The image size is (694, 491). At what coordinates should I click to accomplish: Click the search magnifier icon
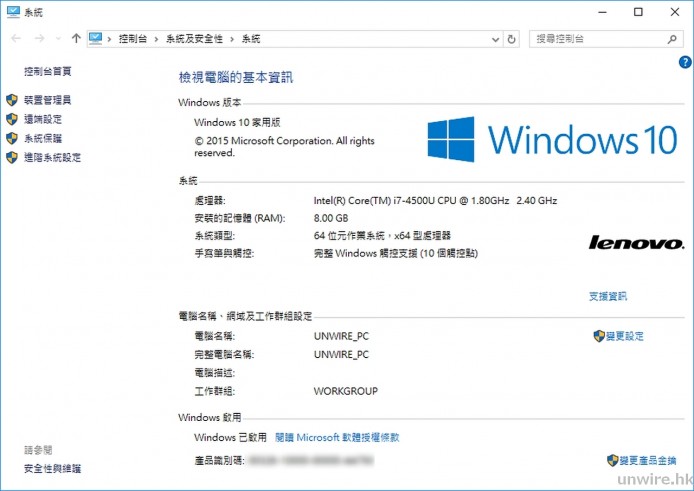(672, 39)
